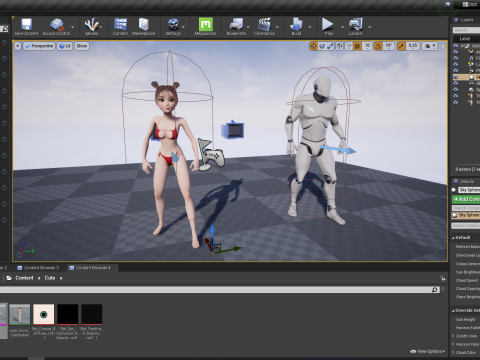Screen dimensions: 480x360
Task: Click the Cinematics clapperboard icon
Action: click(x=264, y=27)
